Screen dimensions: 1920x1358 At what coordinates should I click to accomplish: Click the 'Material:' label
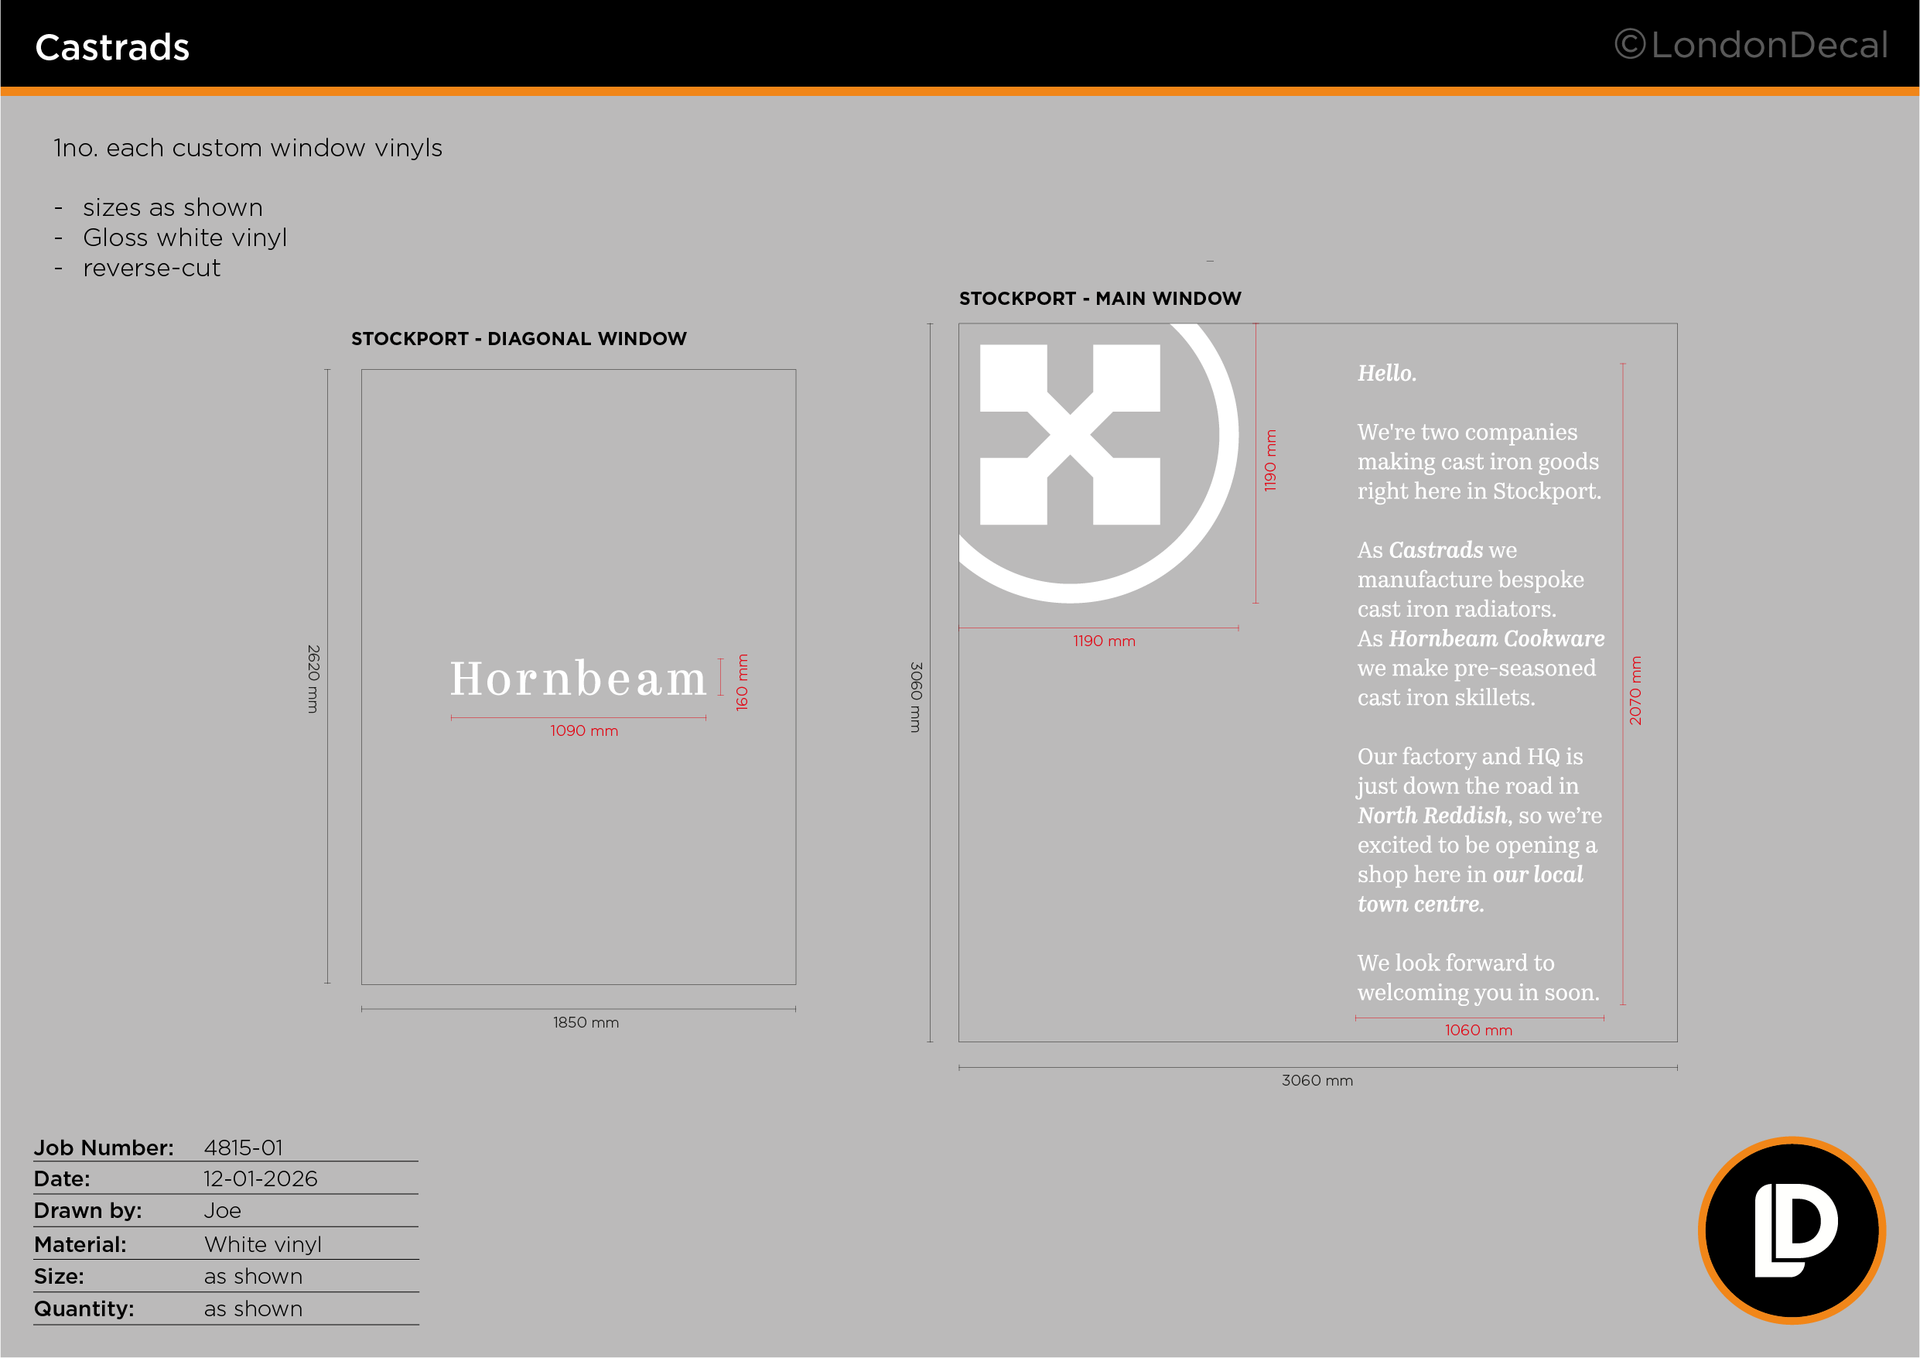click(80, 1245)
